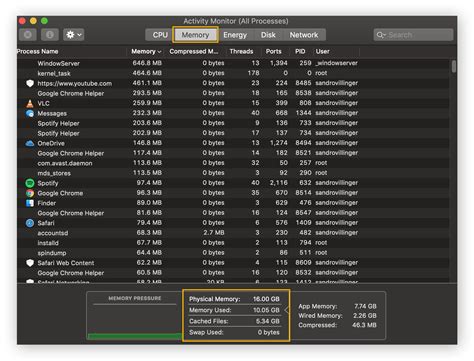Sort by Threads column header
The width and height of the screenshot is (474, 361).
(x=241, y=51)
